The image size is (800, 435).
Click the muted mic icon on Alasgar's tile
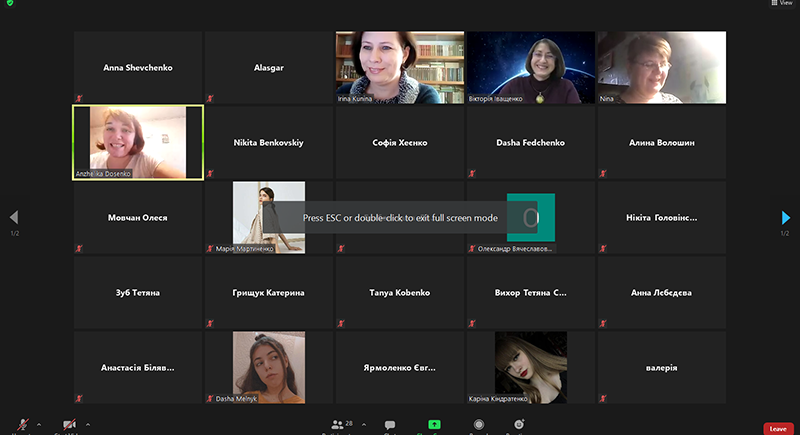pyautogui.click(x=210, y=99)
